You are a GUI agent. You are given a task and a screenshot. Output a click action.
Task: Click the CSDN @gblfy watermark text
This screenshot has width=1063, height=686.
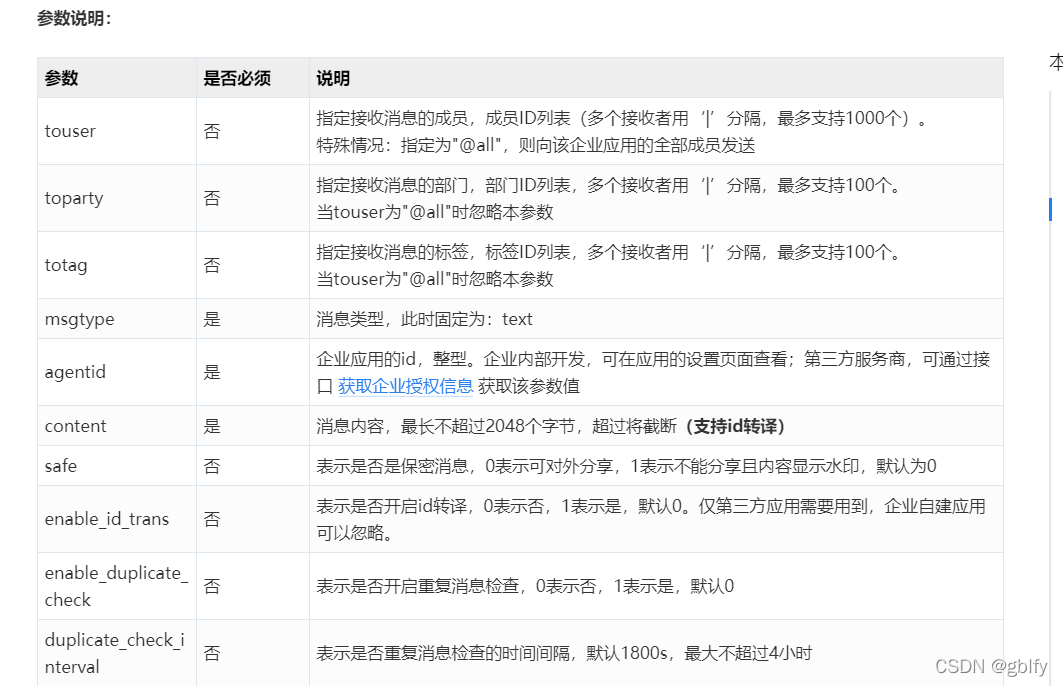click(992, 665)
